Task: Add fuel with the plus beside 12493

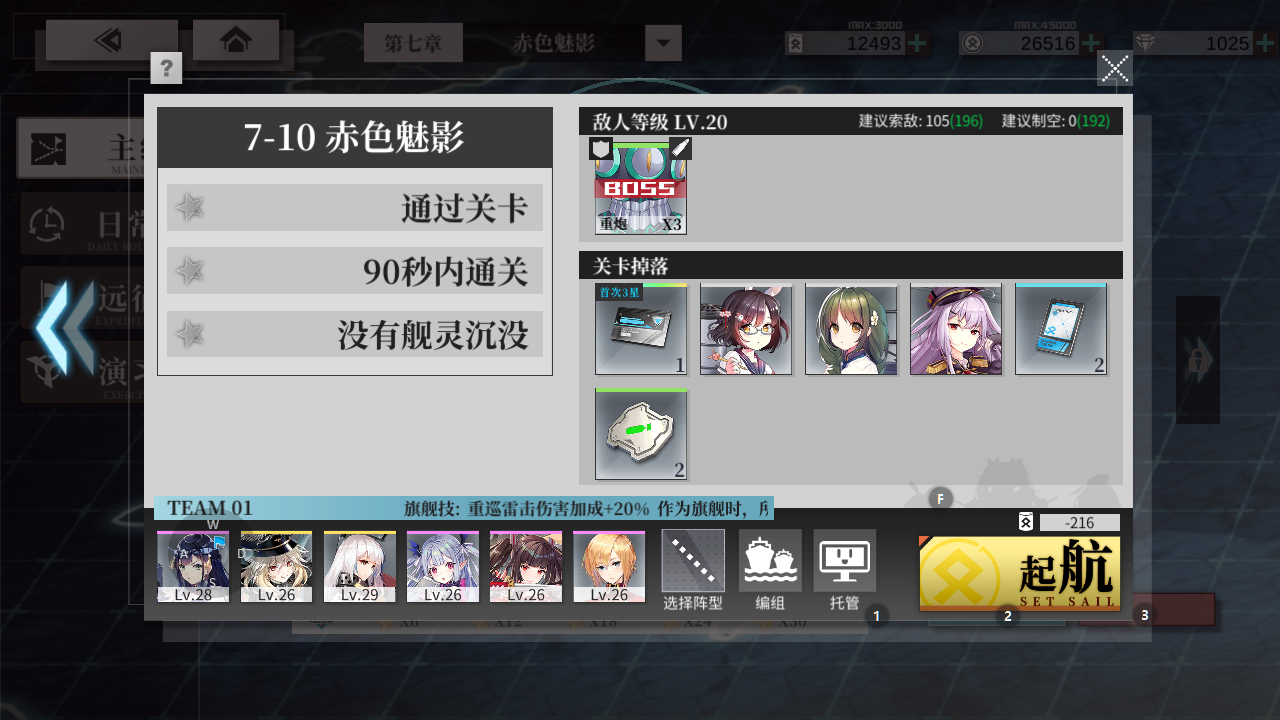Action: click(918, 43)
